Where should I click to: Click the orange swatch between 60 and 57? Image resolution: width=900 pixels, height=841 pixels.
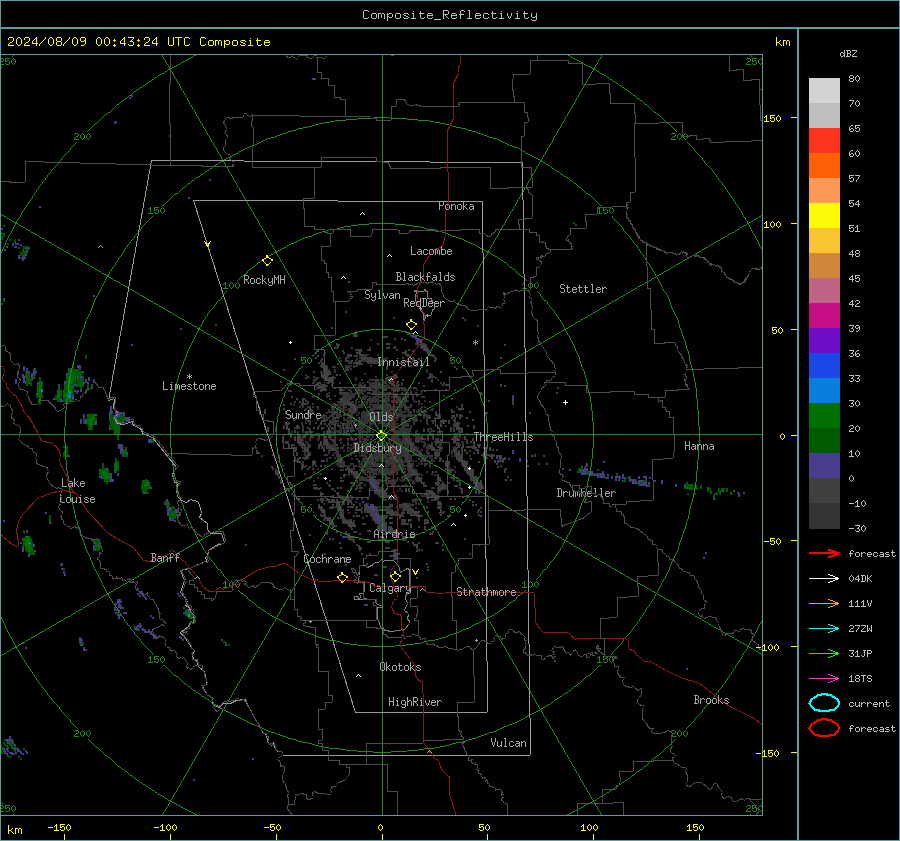(x=824, y=166)
